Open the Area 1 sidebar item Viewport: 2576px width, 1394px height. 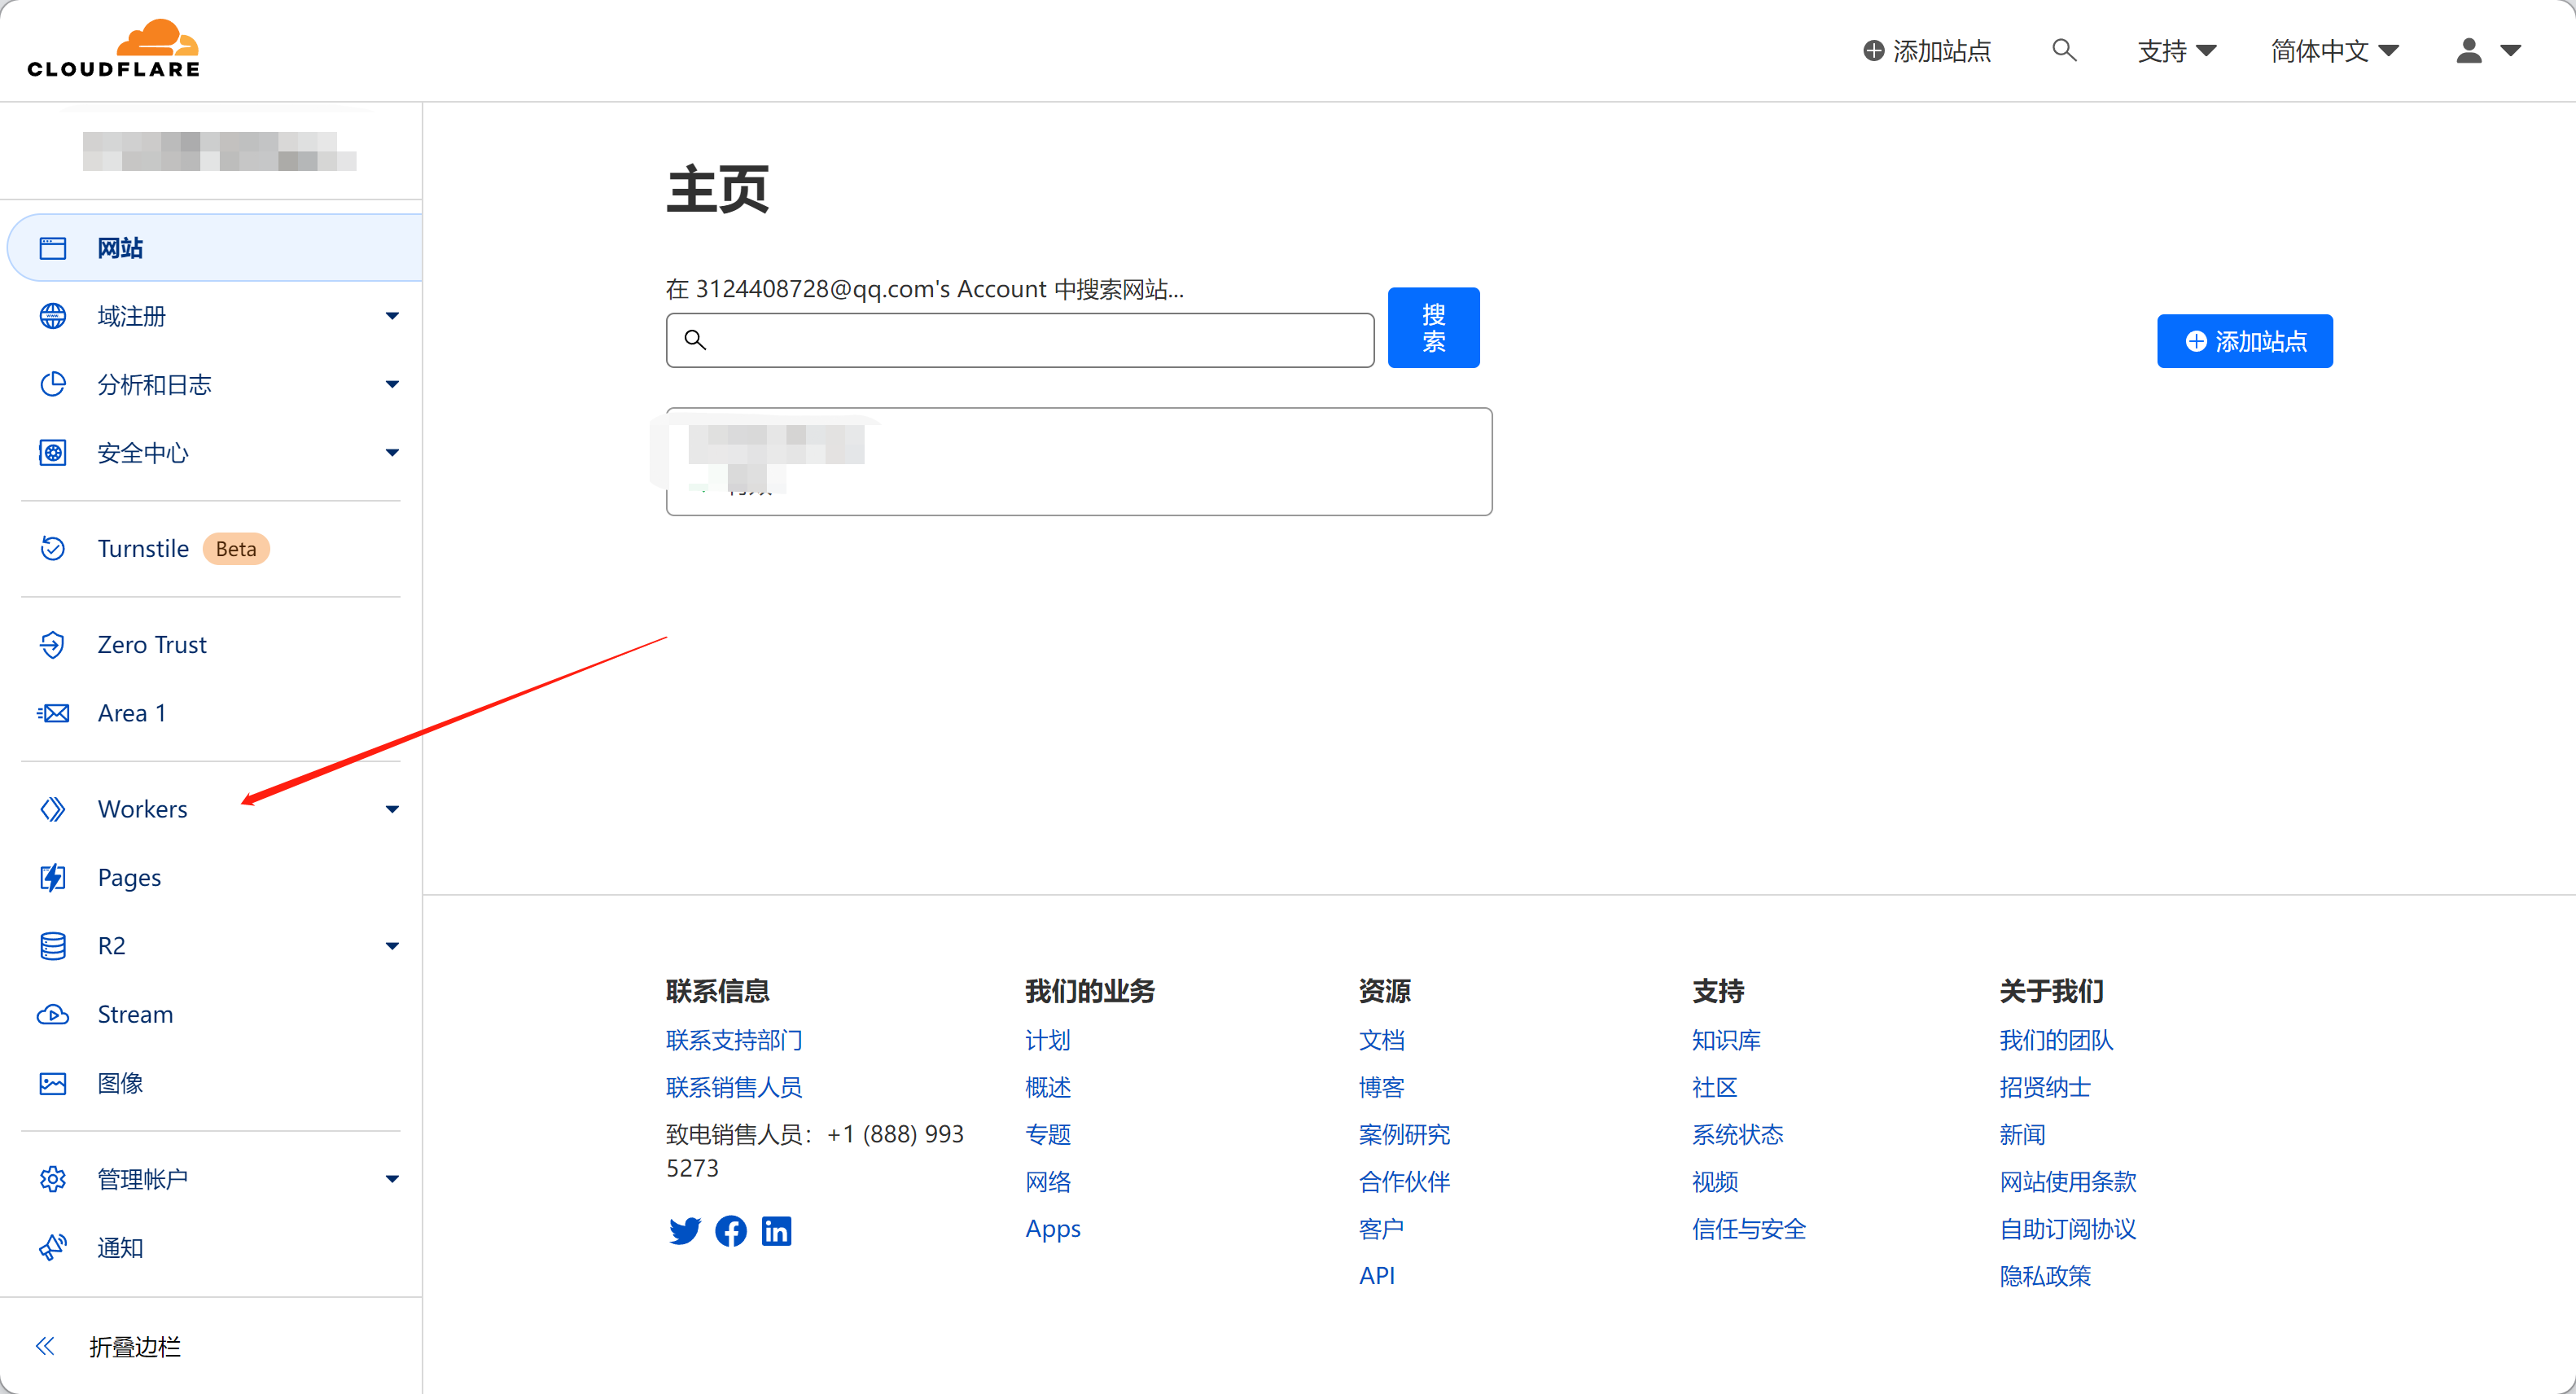[131, 713]
